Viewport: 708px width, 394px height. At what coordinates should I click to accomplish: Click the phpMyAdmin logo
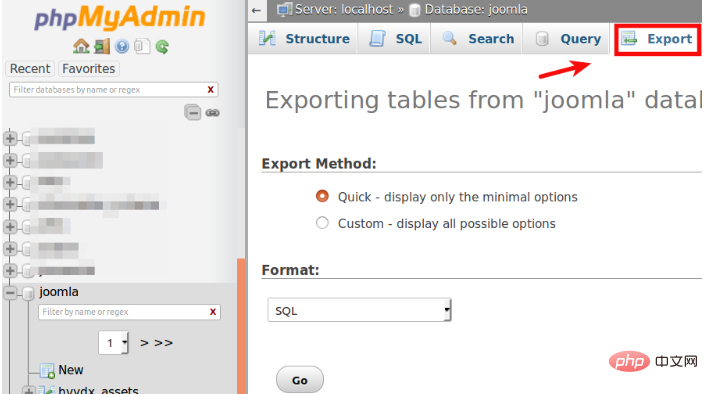click(120, 18)
